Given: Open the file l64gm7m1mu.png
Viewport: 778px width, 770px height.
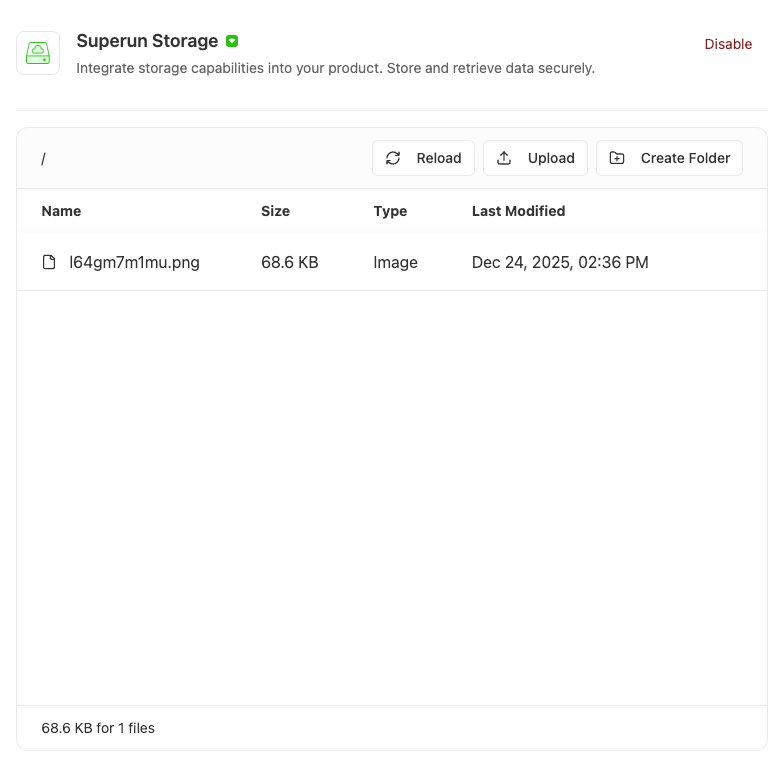Looking at the screenshot, I should click(134, 262).
